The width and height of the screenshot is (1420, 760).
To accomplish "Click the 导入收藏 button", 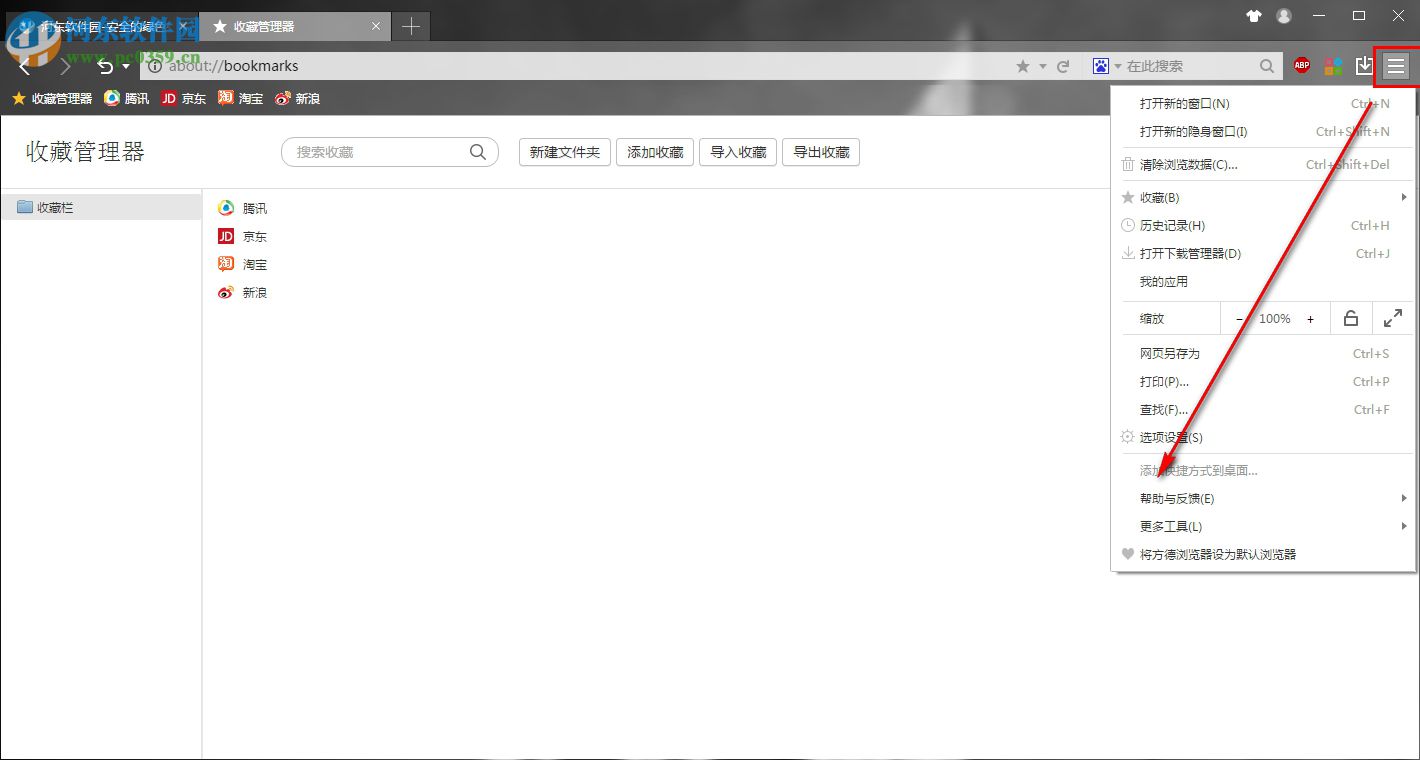I will [x=737, y=152].
